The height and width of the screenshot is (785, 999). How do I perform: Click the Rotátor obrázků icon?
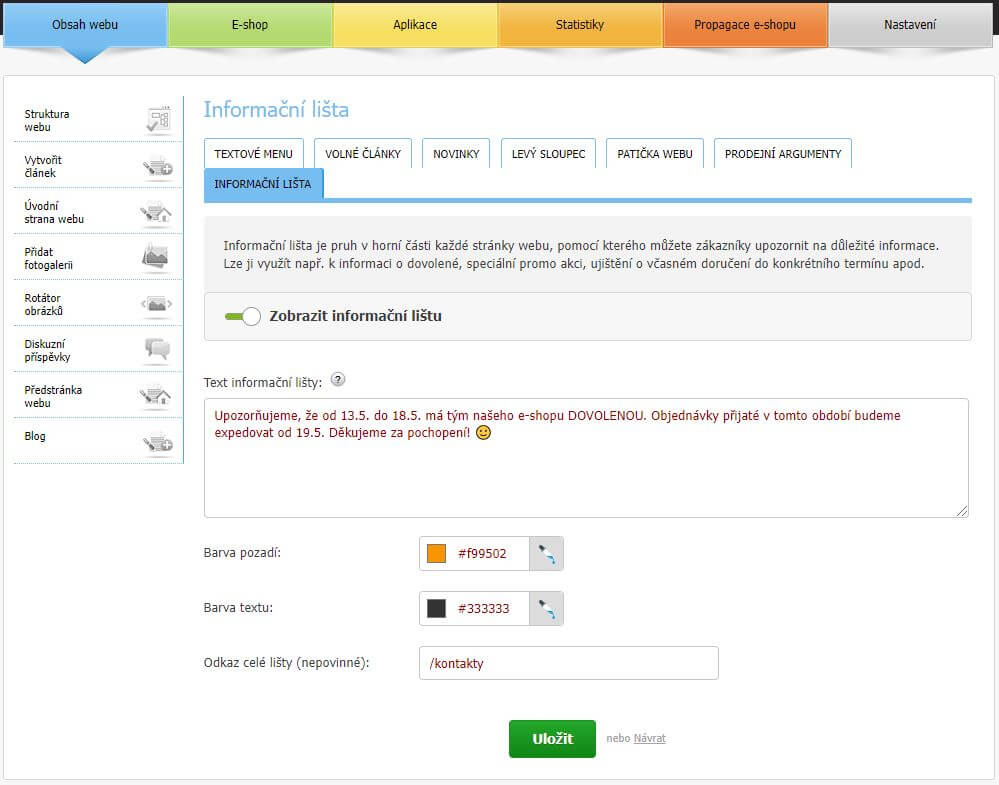tap(156, 304)
